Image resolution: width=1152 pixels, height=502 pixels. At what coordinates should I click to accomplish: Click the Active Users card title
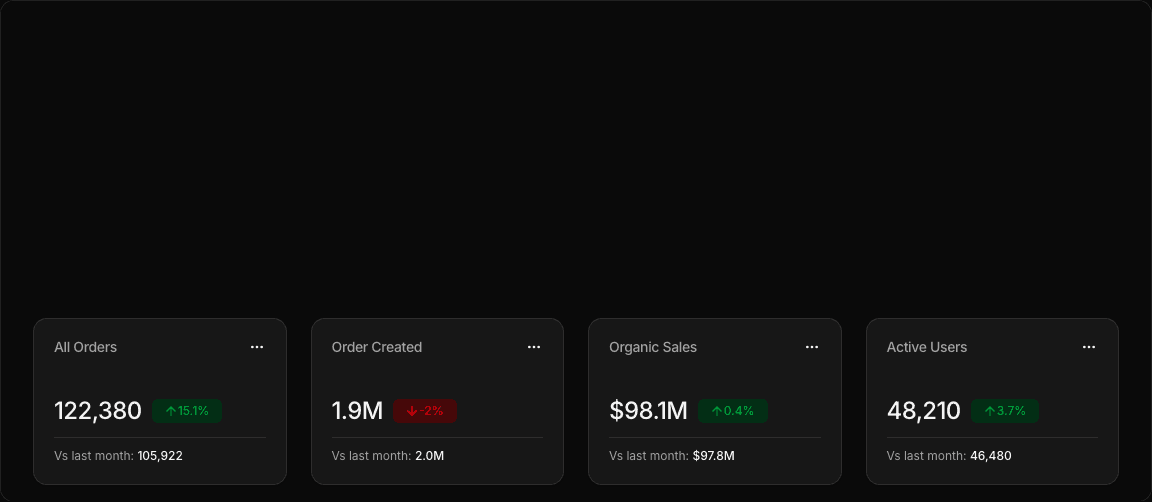(927, 347)
